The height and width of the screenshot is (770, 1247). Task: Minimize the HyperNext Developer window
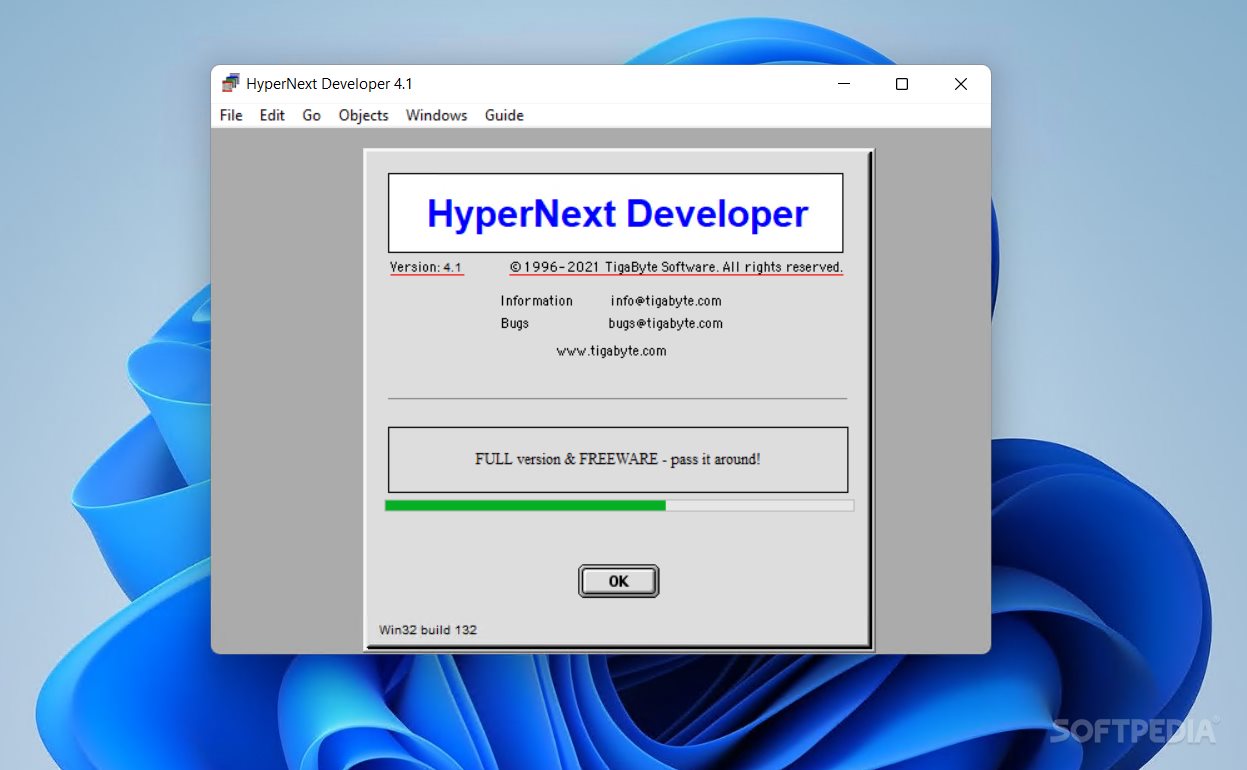coord(843,84)
